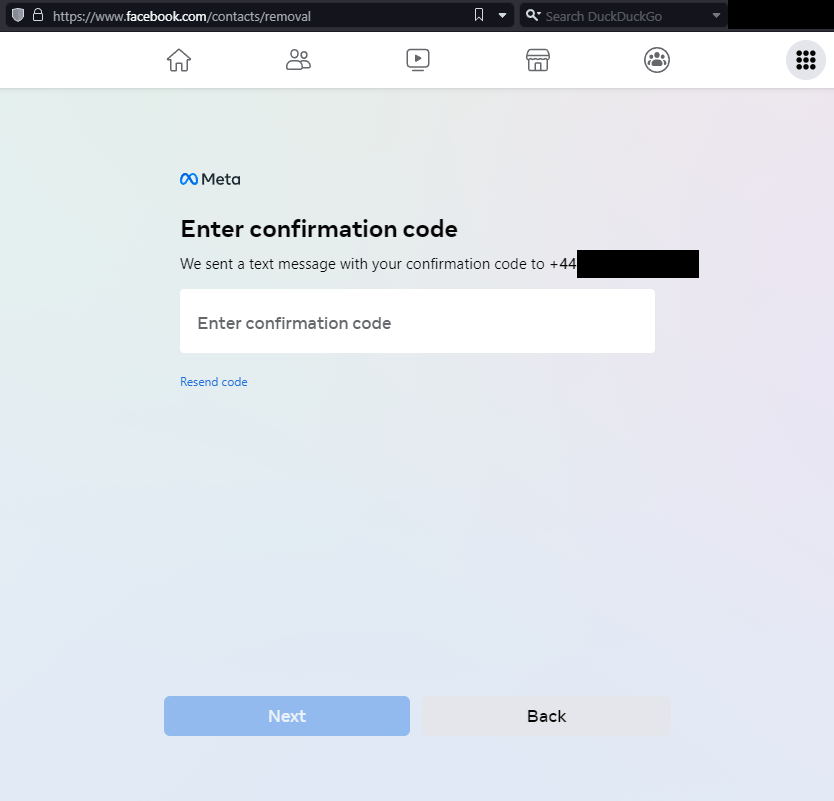Open the nine-dot Menu grid icon
This screenshot has height=801, width=834.
pyautogui.click(x=806, y=60)
